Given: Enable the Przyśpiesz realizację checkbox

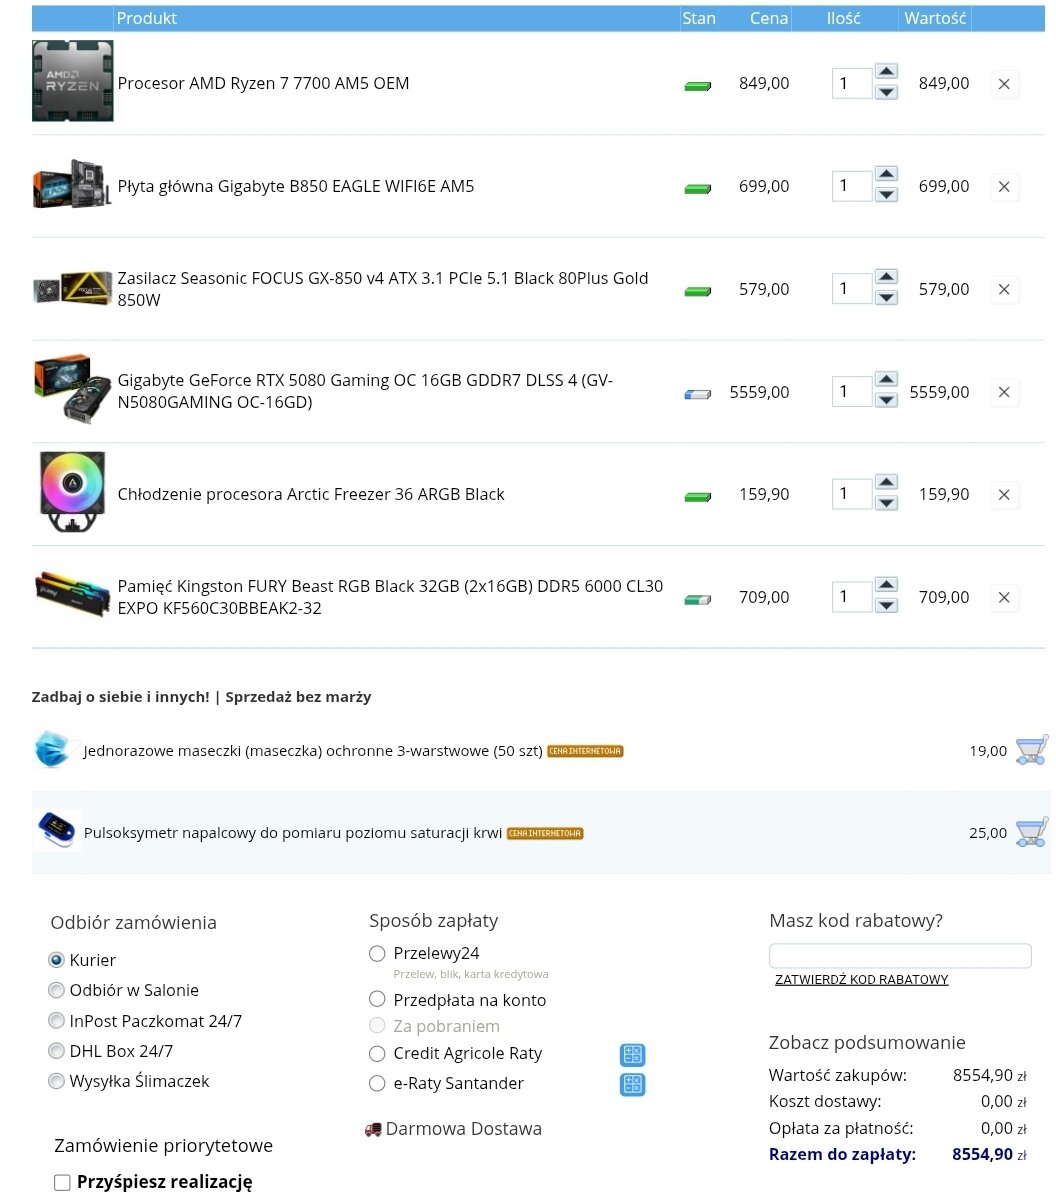Looking at the screenshot, I should point(62,1182).
